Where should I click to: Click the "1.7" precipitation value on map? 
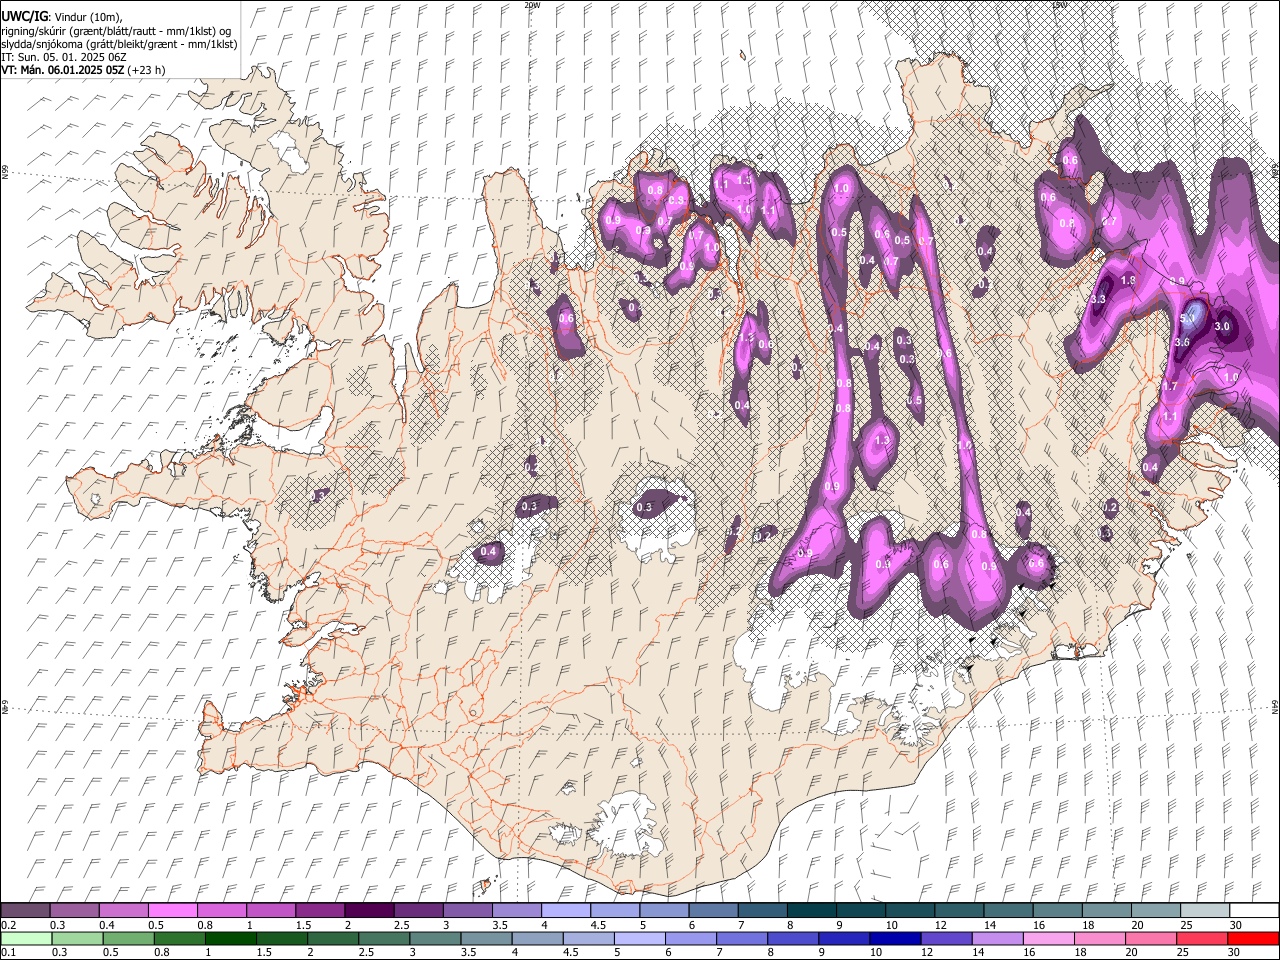pos(1170,386)
